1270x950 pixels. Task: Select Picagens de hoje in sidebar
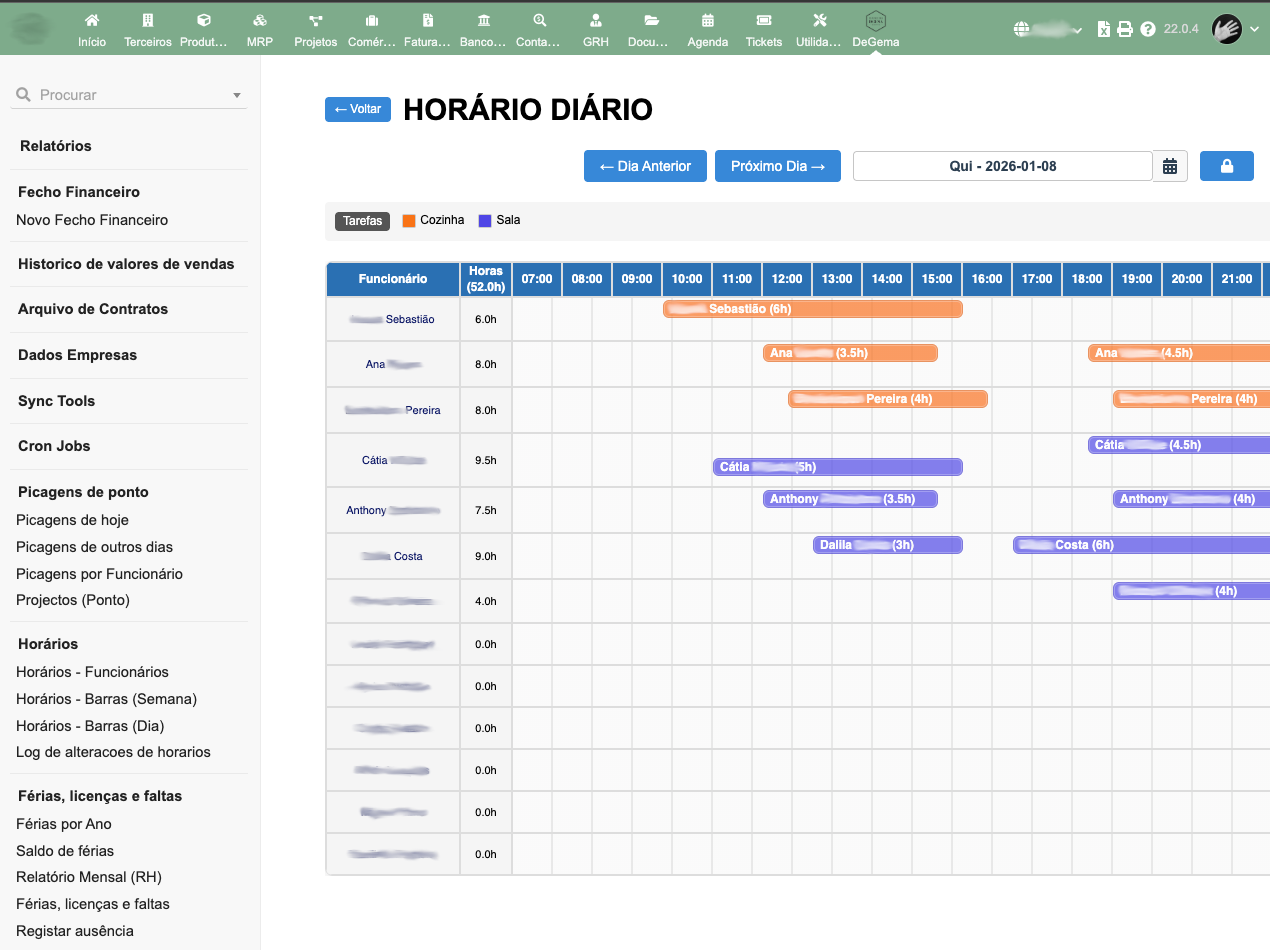(72, 520)
